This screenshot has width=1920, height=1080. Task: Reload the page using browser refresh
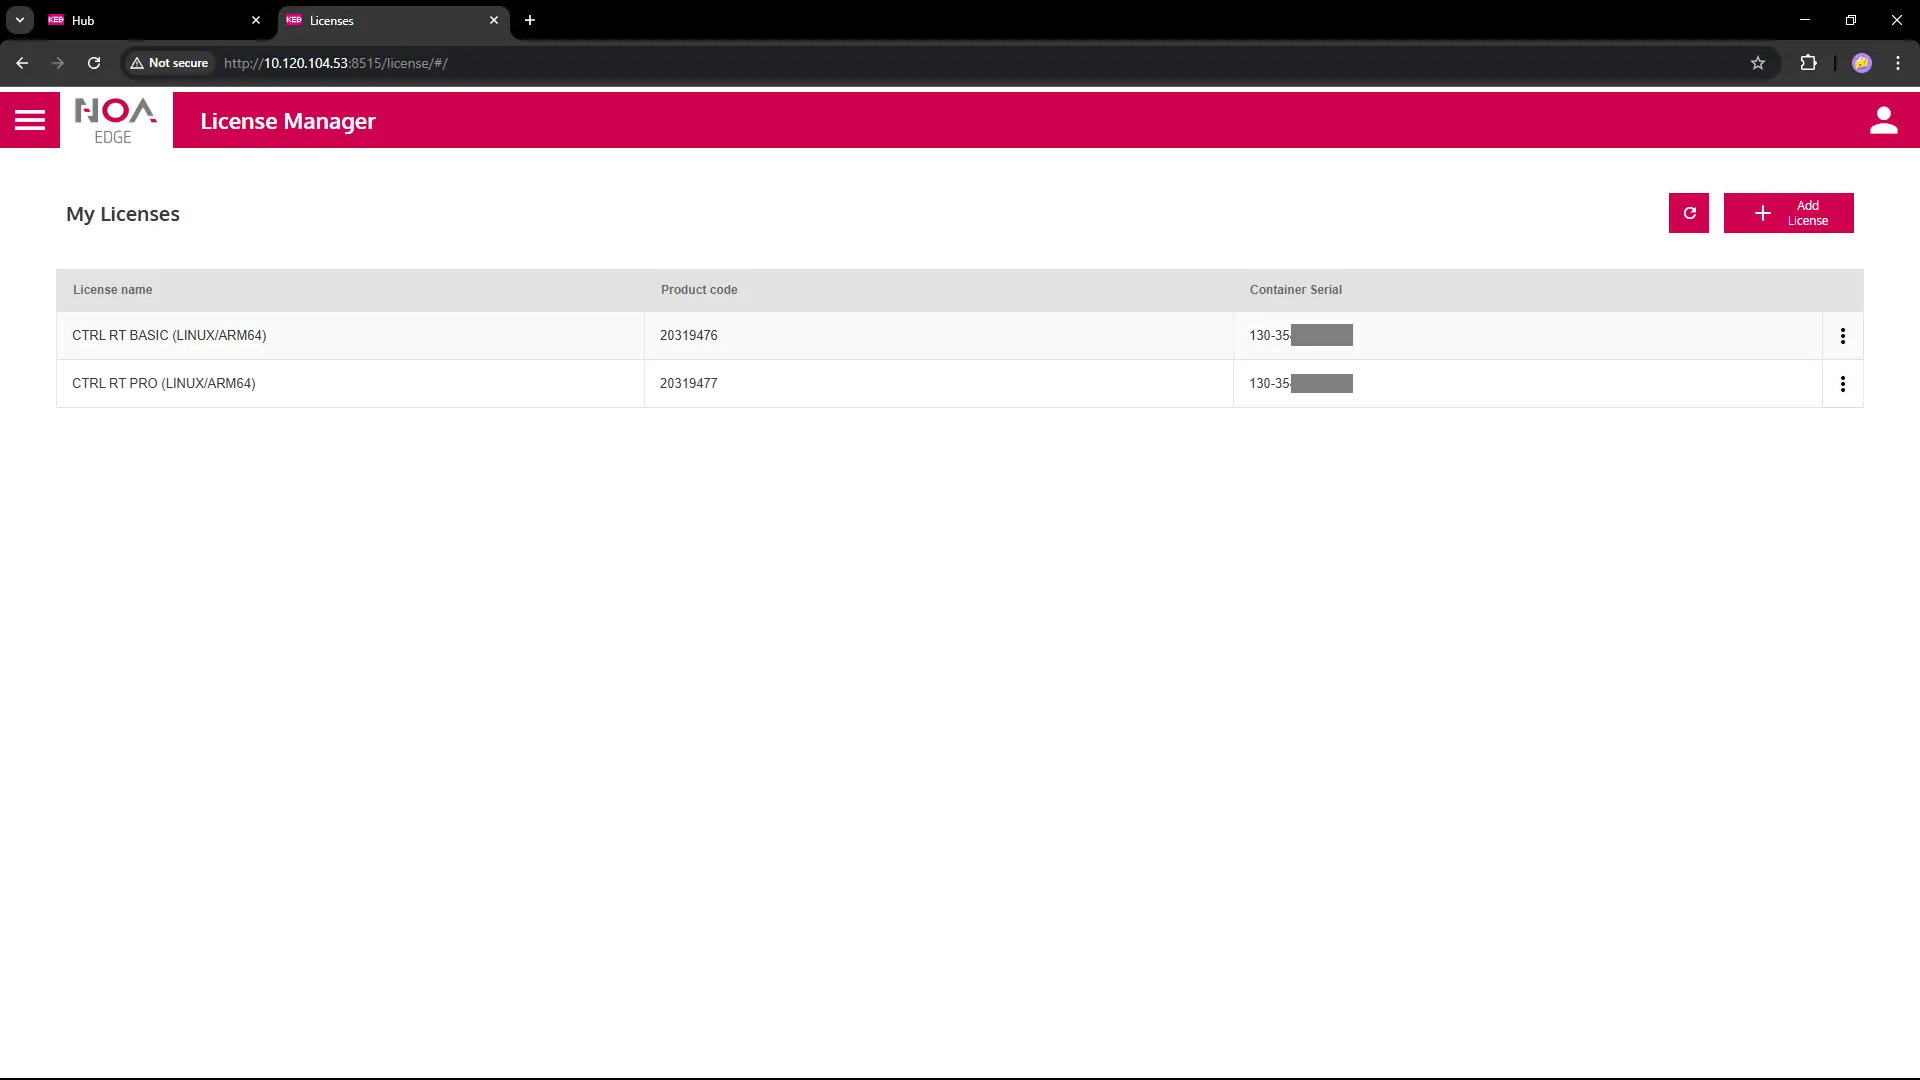[94, 63]
